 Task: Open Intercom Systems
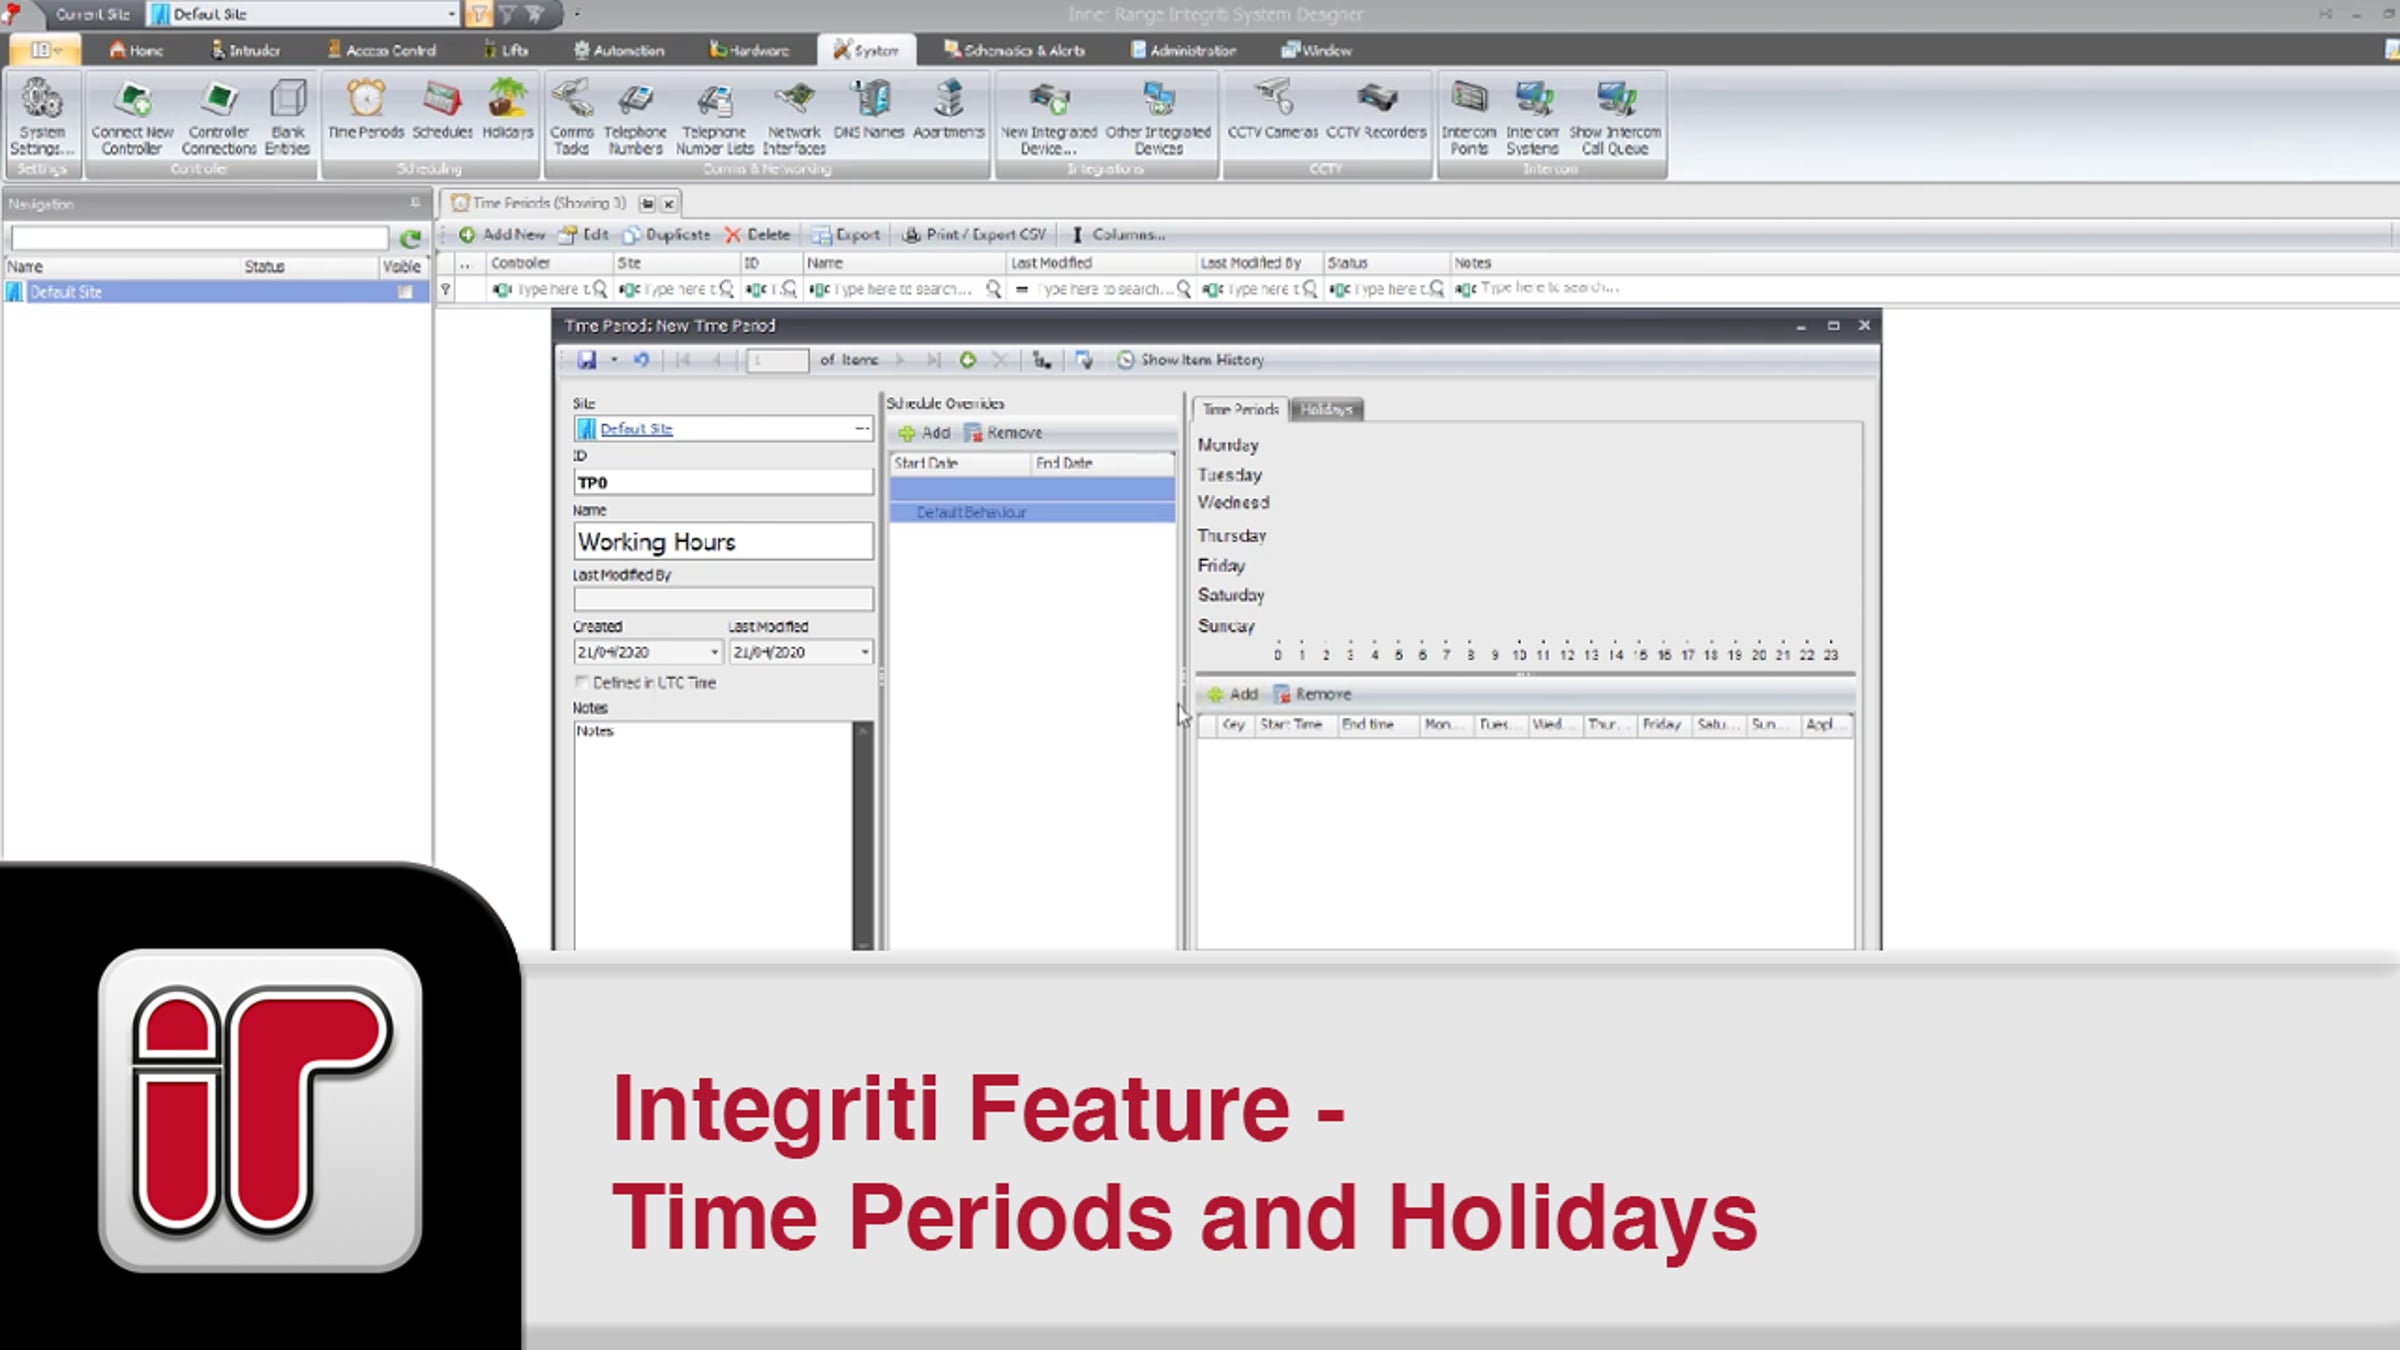coord(1533,117)
